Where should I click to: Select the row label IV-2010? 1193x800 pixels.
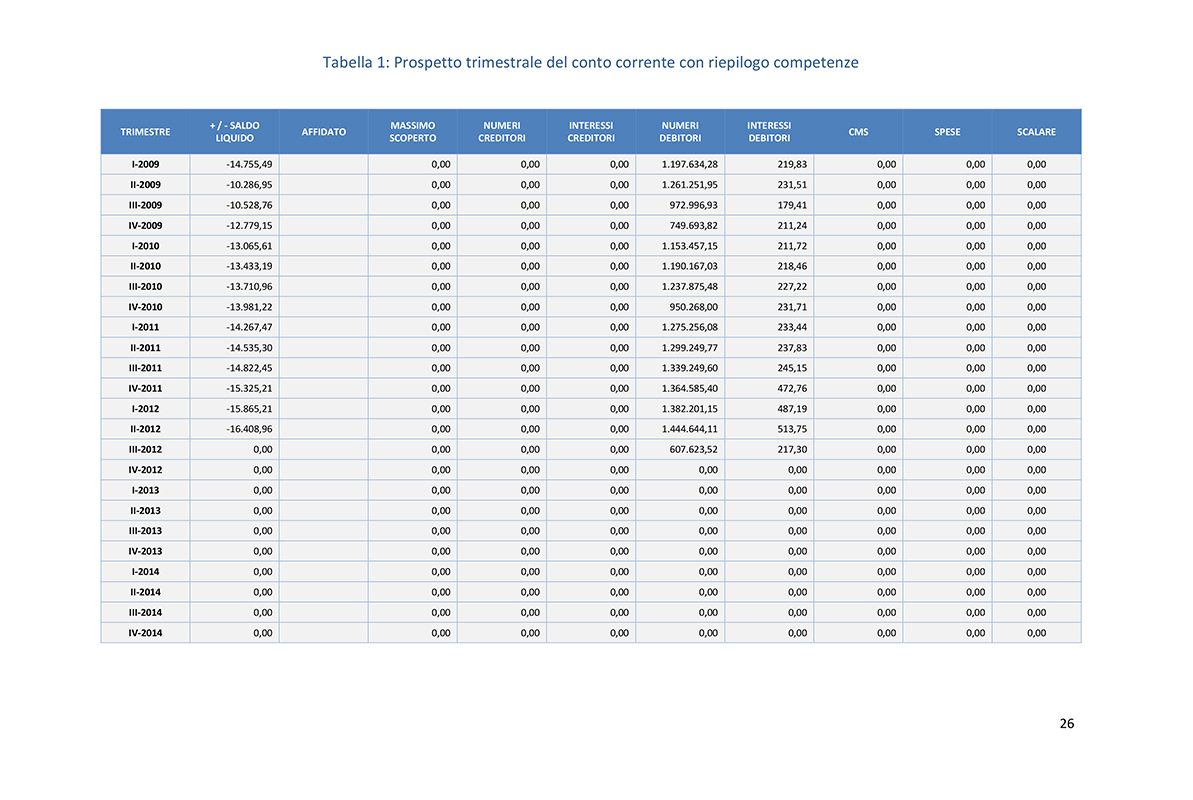pyautogui.click(x=145, y=308)
